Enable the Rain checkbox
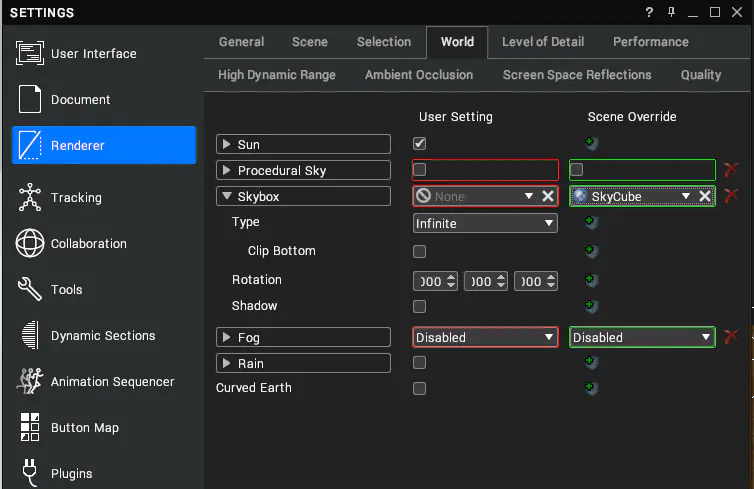This screenshot has height=489, width=754. click(x=419, y=363)
